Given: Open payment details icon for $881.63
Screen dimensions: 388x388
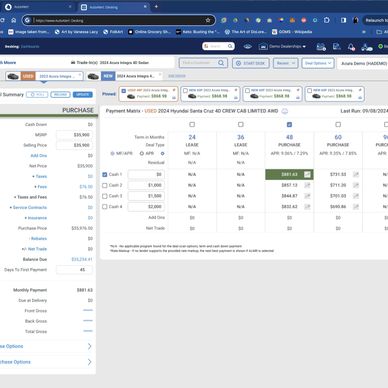Looking at the screenshot, I should point(307,174).
